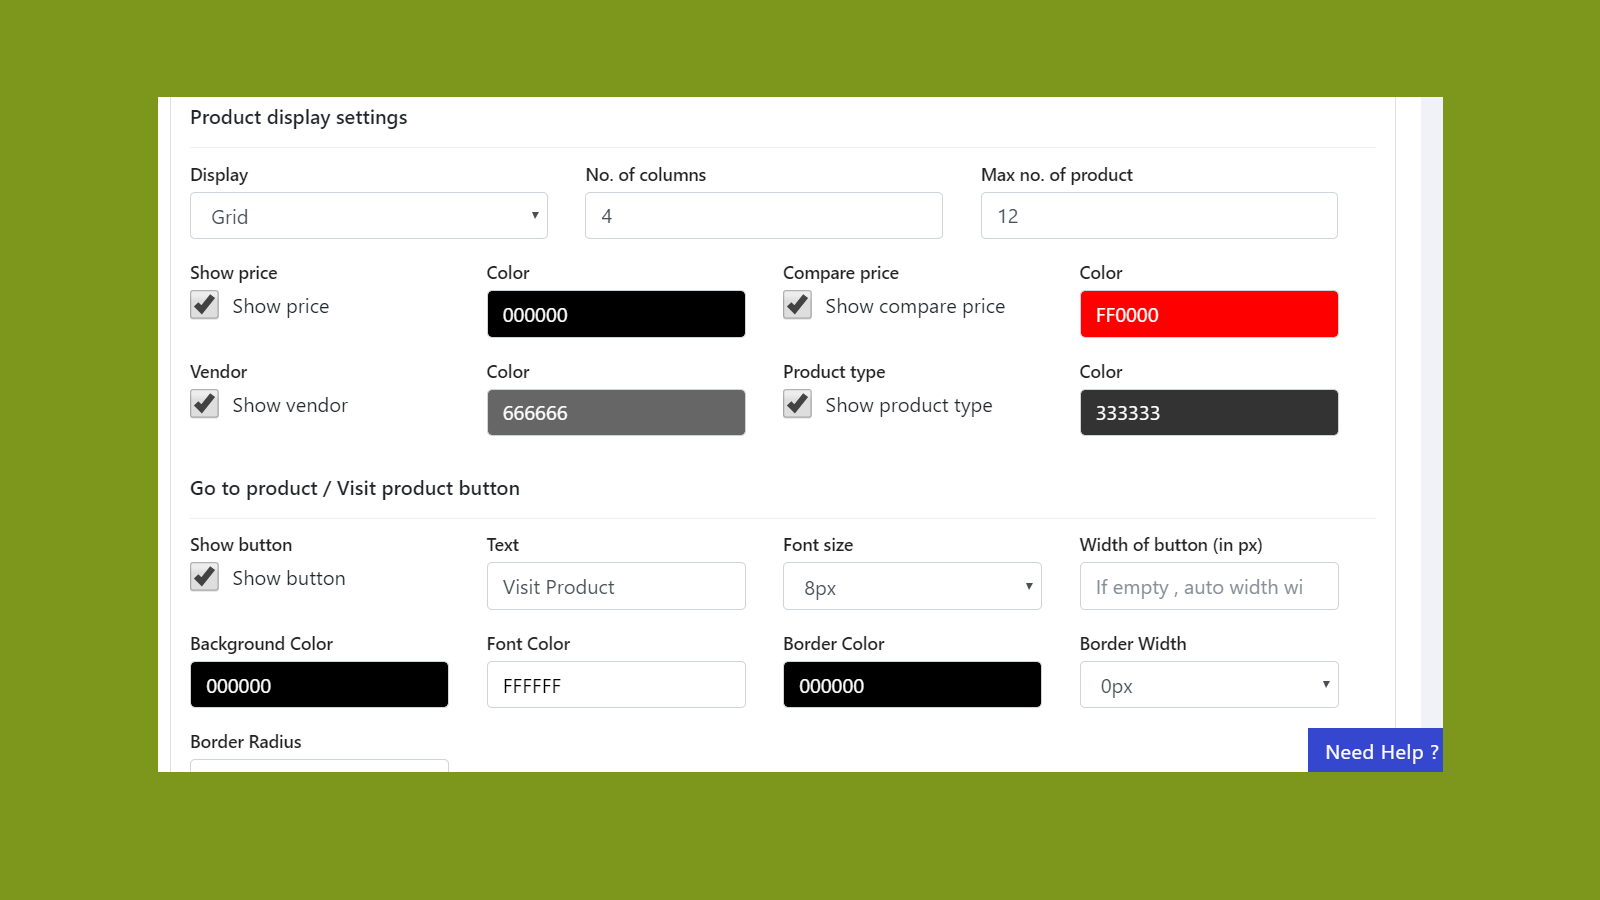Edit the FFFFFF Font Color field

coord(616,684)
